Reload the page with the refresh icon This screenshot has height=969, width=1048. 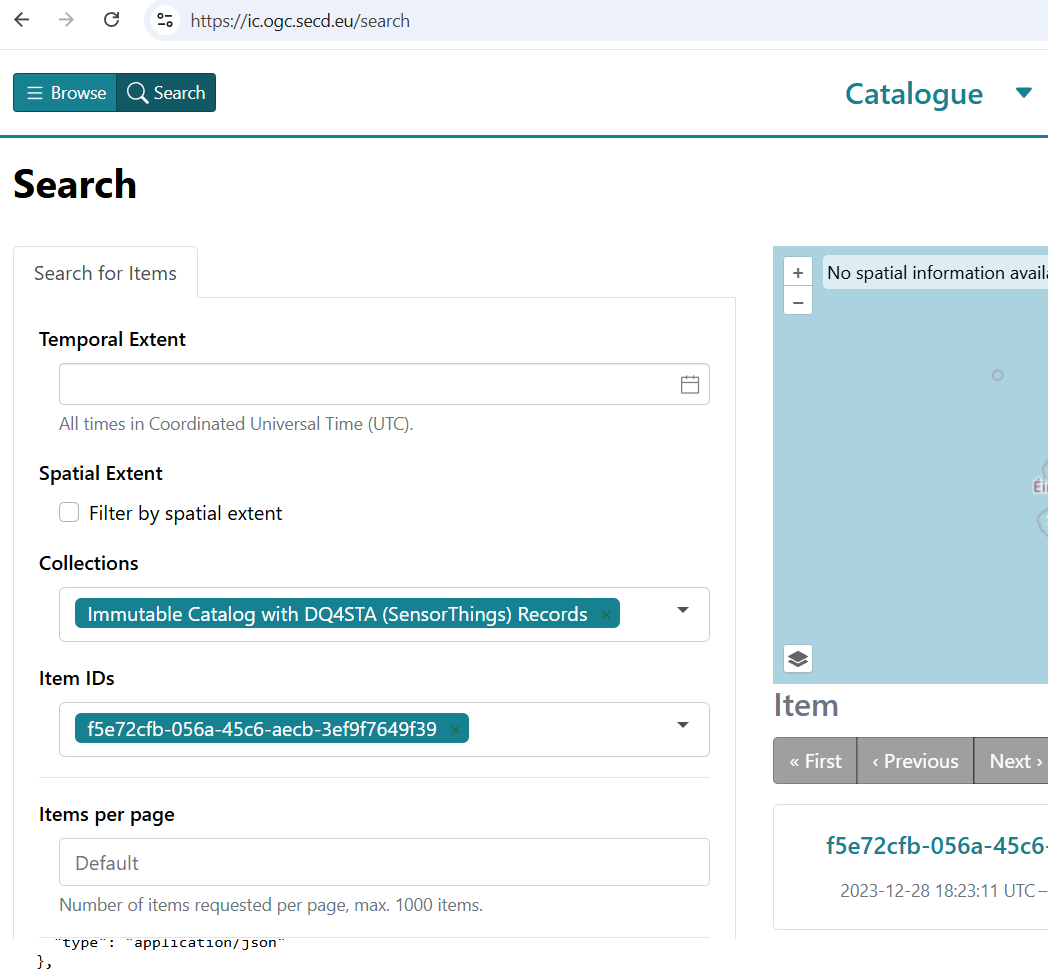[x=112, y=20]
